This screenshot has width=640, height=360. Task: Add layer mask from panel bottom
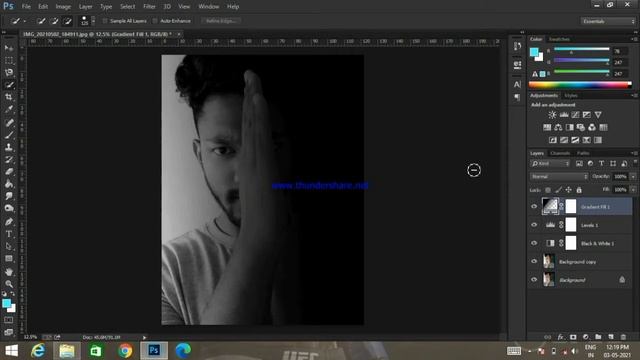click(x=573, y=337)
